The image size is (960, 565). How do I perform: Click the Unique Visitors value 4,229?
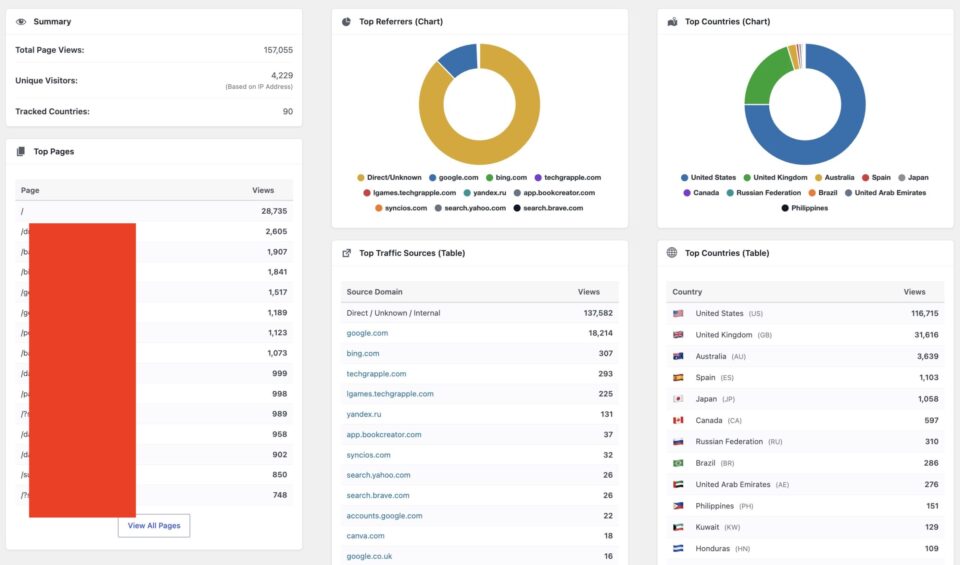[282, 75]
